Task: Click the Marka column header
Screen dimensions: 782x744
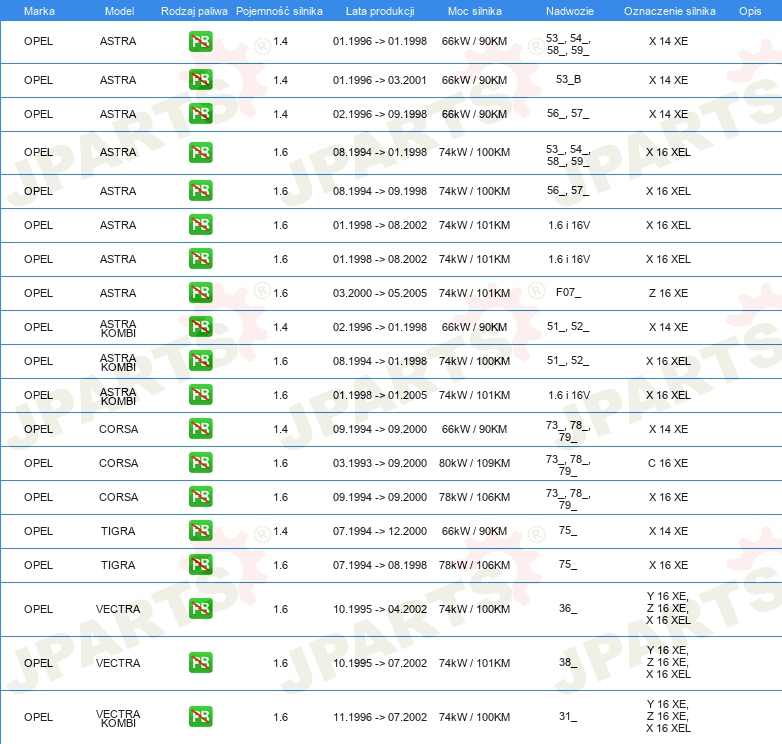Action: (x=38, y=10)
